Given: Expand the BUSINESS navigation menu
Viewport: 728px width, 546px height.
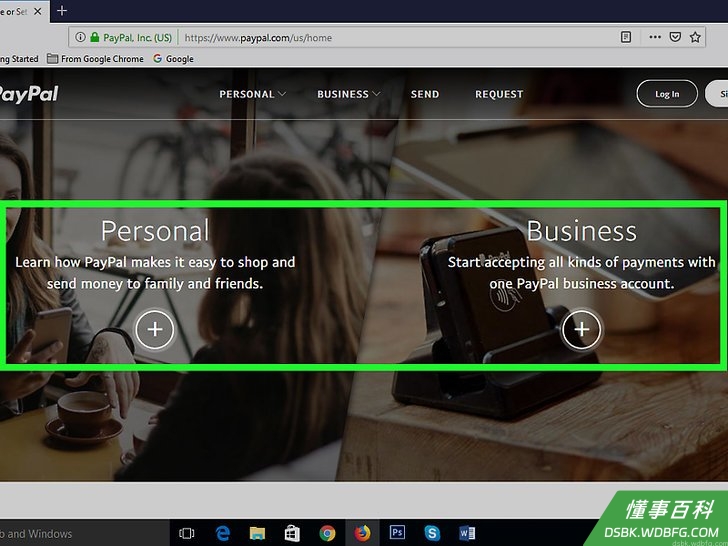Looking at the screenshot, I should [349, 94].
